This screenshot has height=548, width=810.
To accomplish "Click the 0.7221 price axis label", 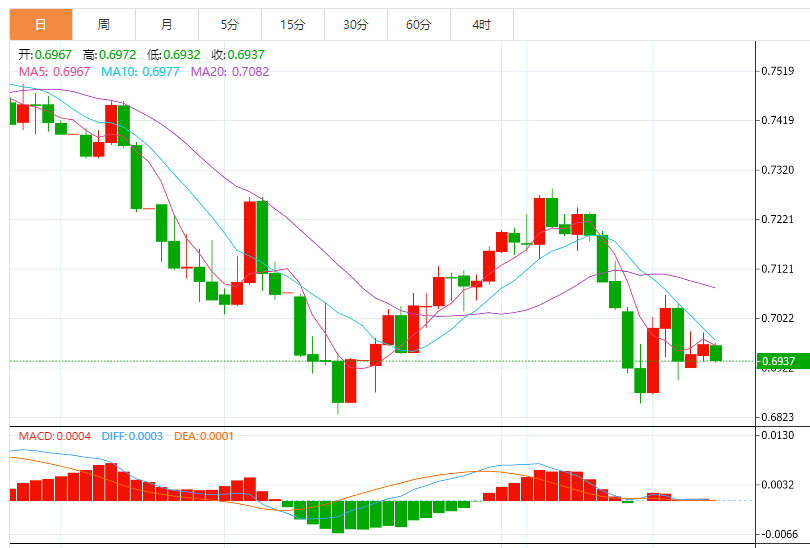I will 778,220.
